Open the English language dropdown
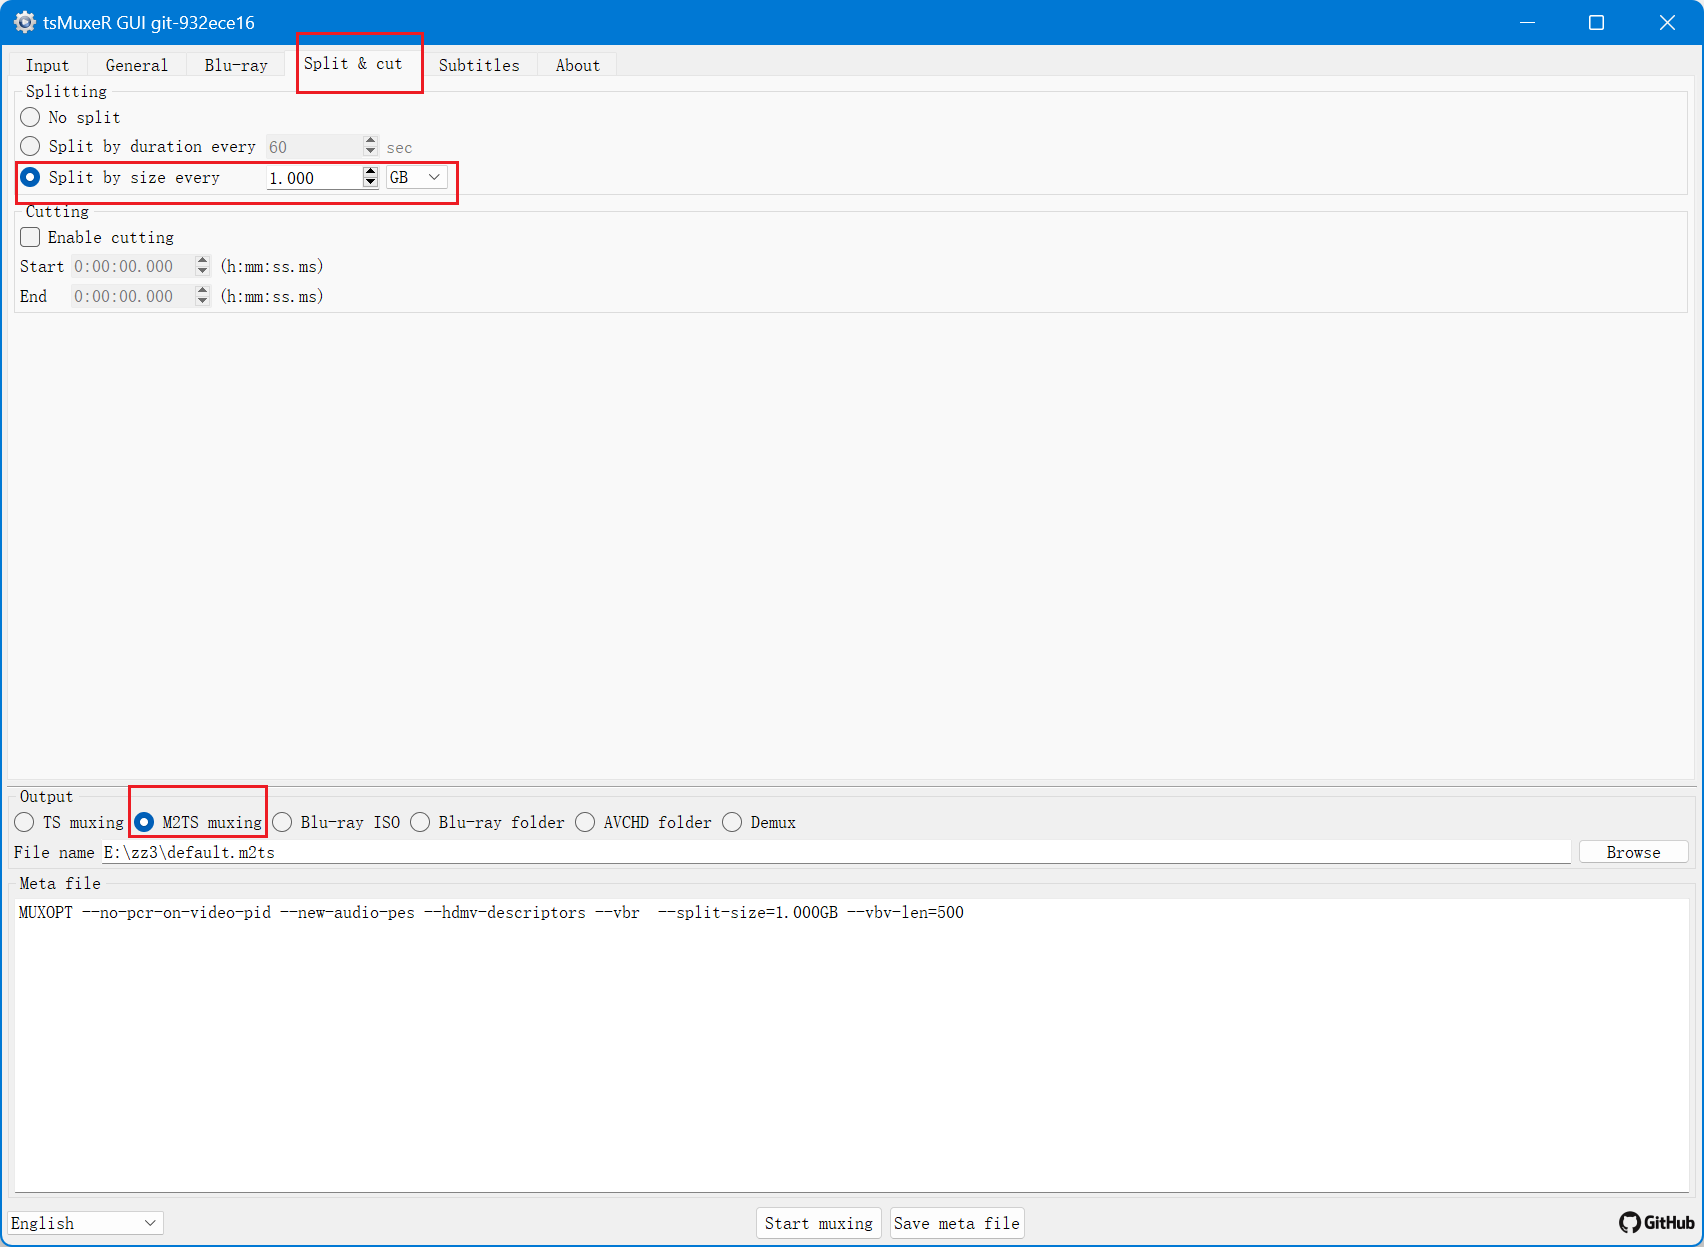The image size is (1704, 1247). coord(85,1223)
